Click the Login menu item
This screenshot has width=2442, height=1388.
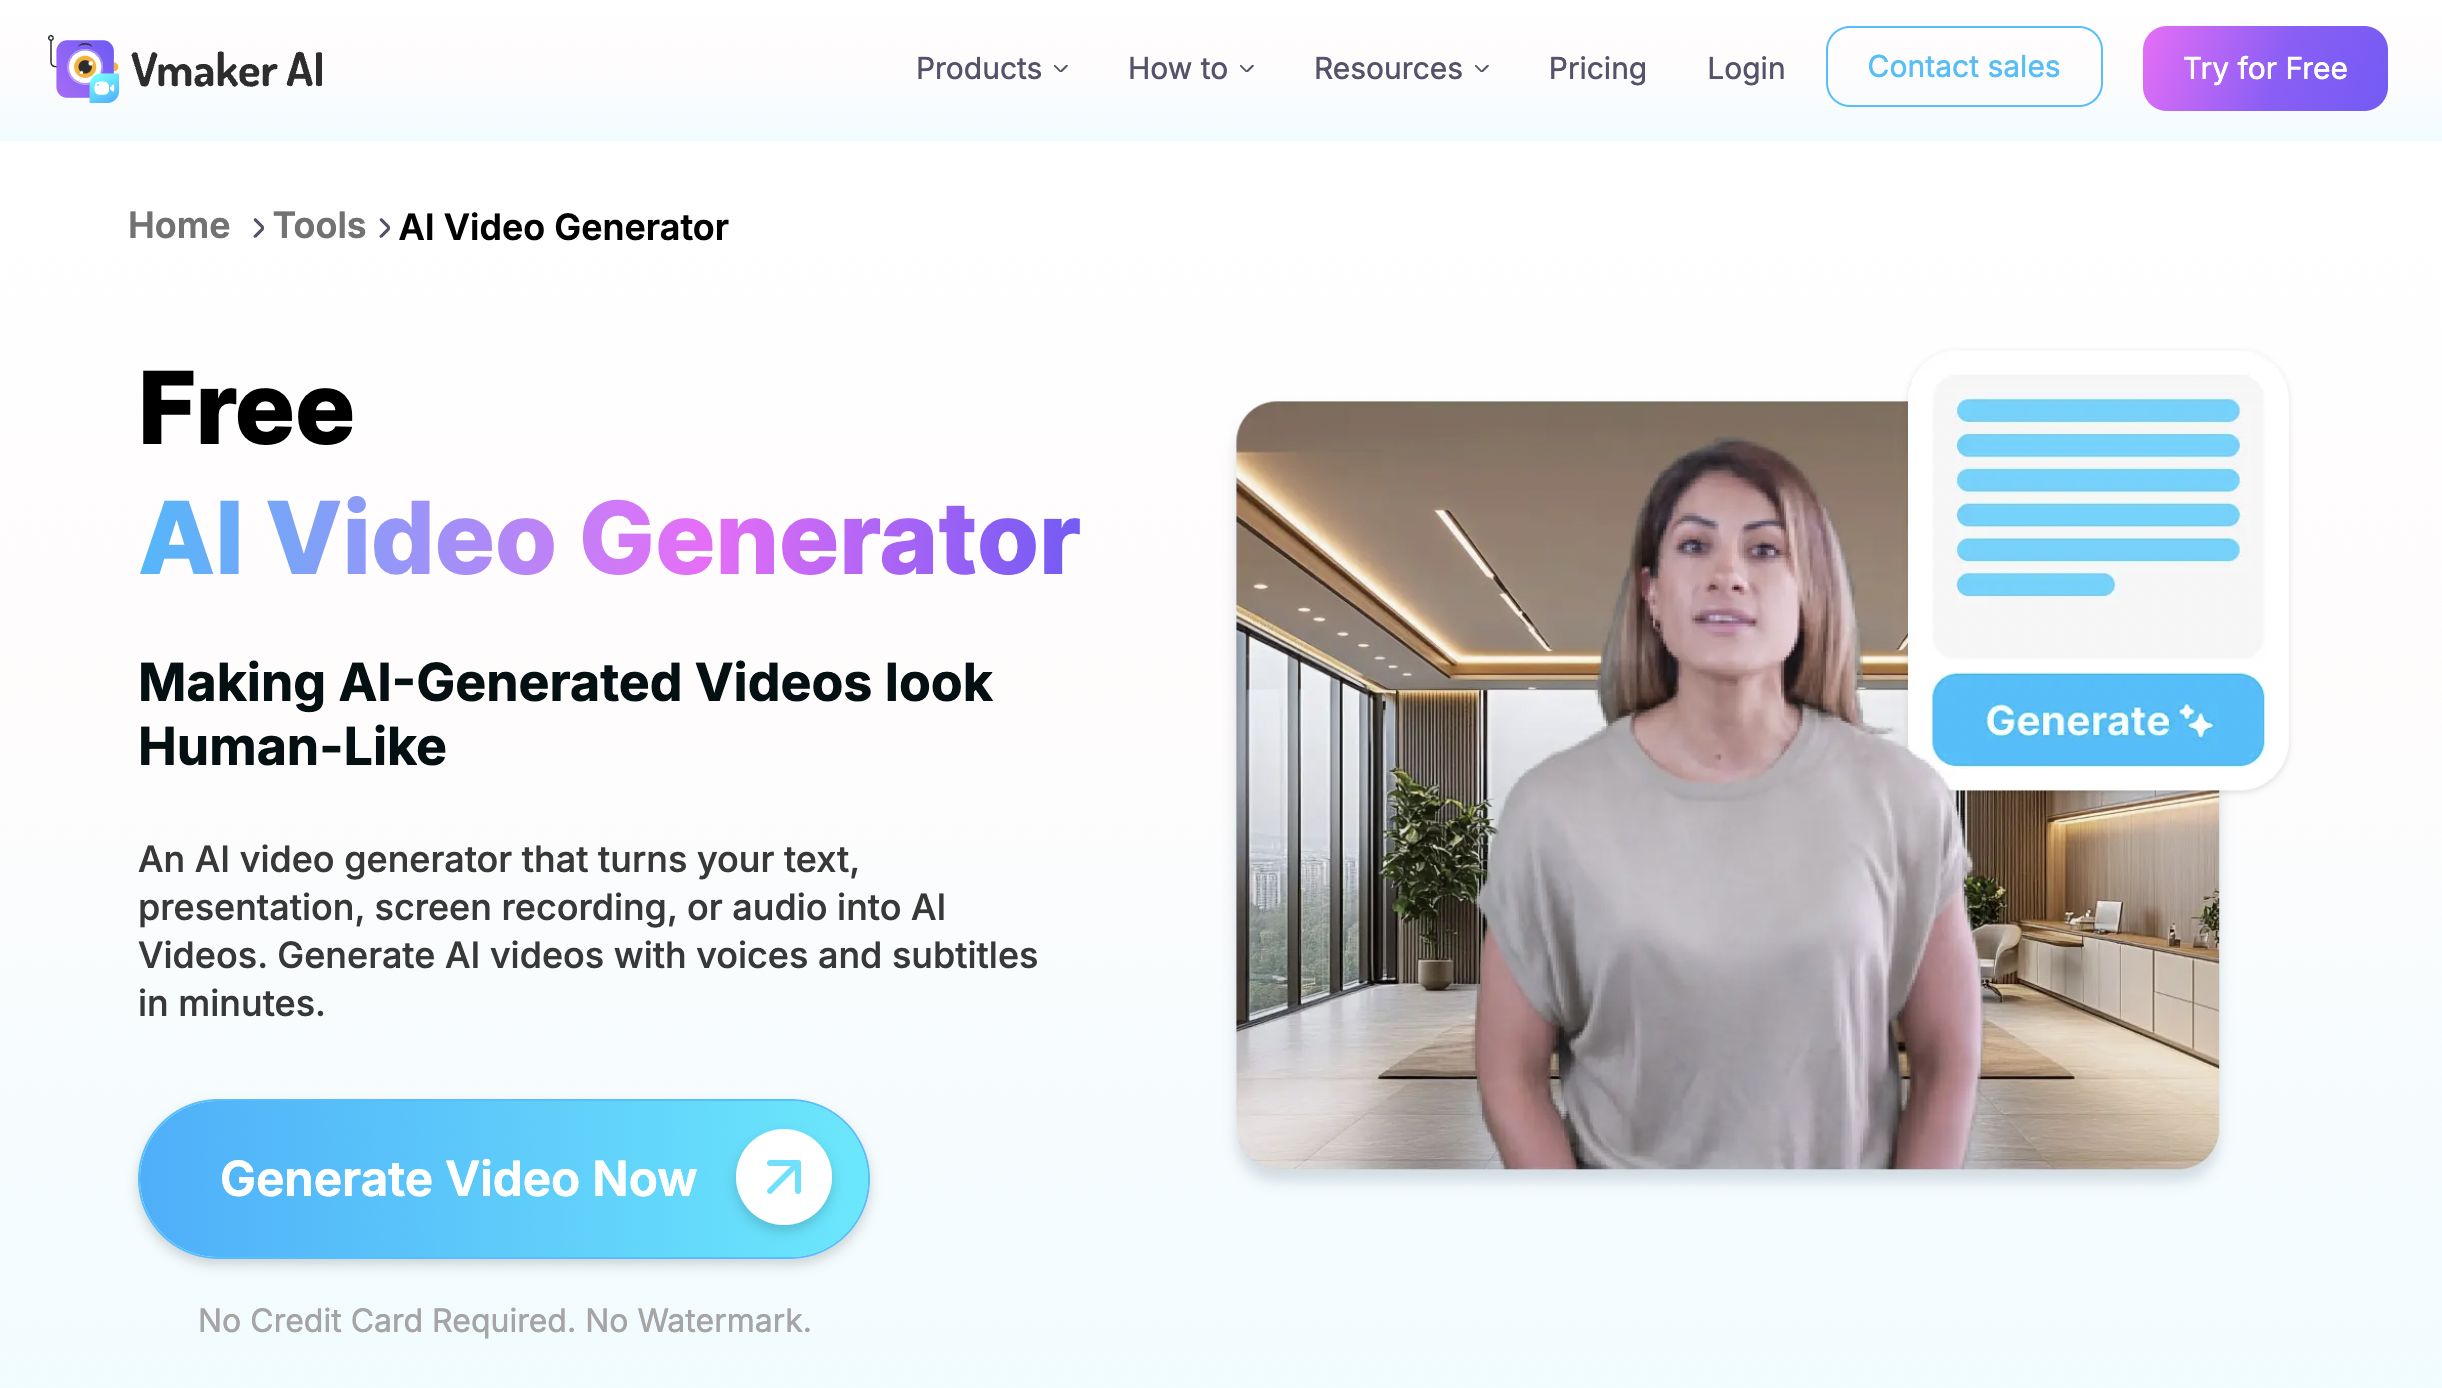tap(1746, 67)
